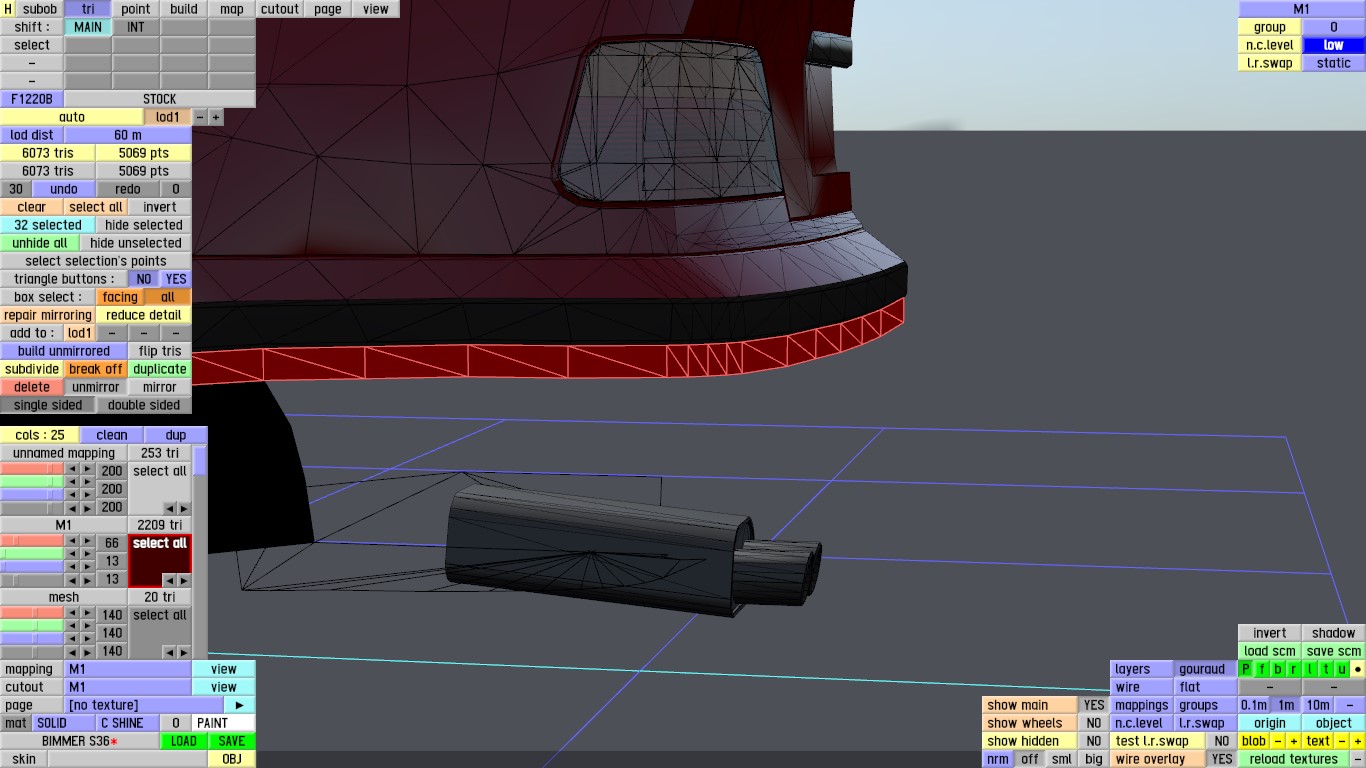Viewport: 1366px width, 768px height.
Task: Switch to the point mode tab
Action: (136, 9)
